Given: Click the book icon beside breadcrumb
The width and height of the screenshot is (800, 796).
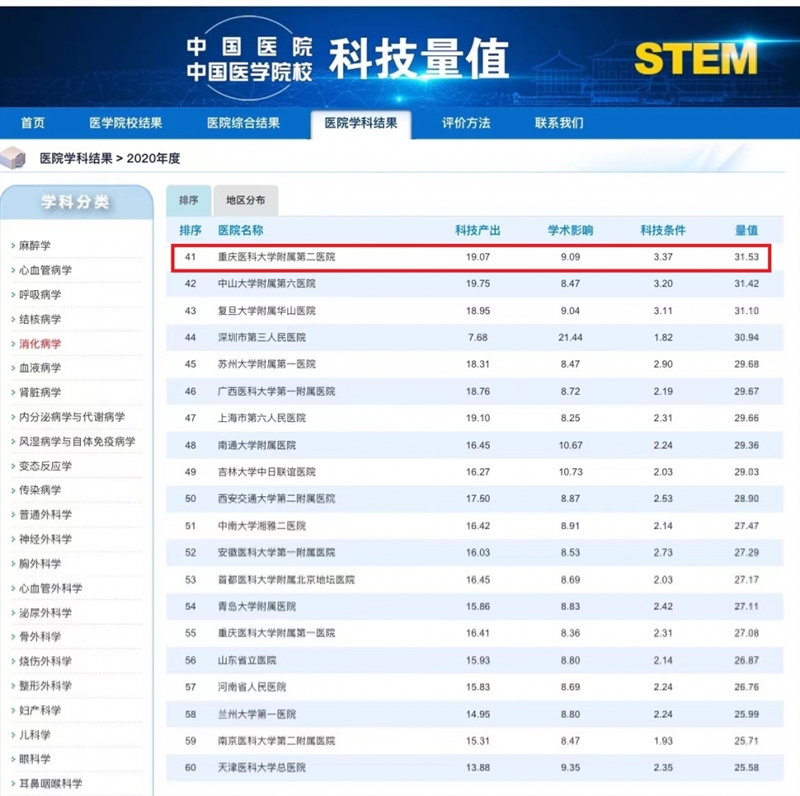Looking at the screenshot, I should (x=14, y=158).
